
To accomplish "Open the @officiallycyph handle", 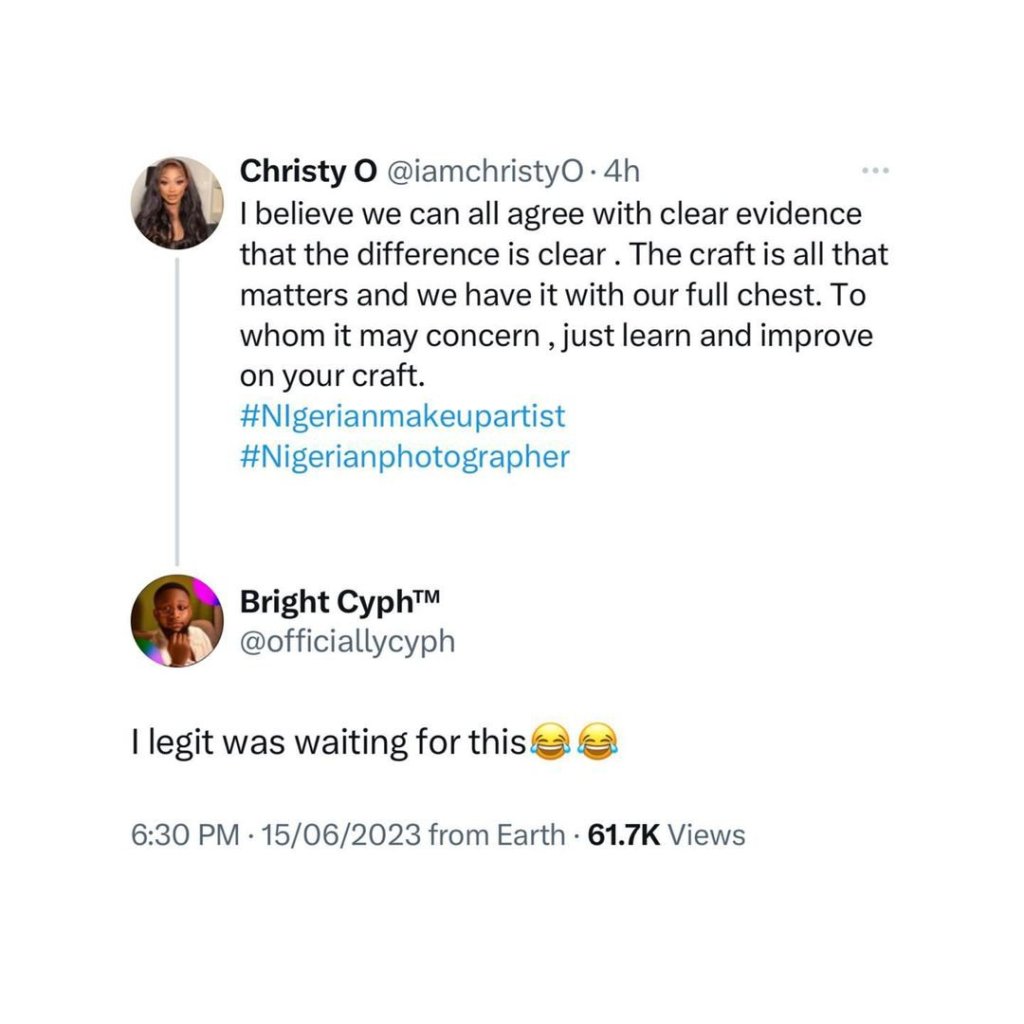I will [347, 641].
